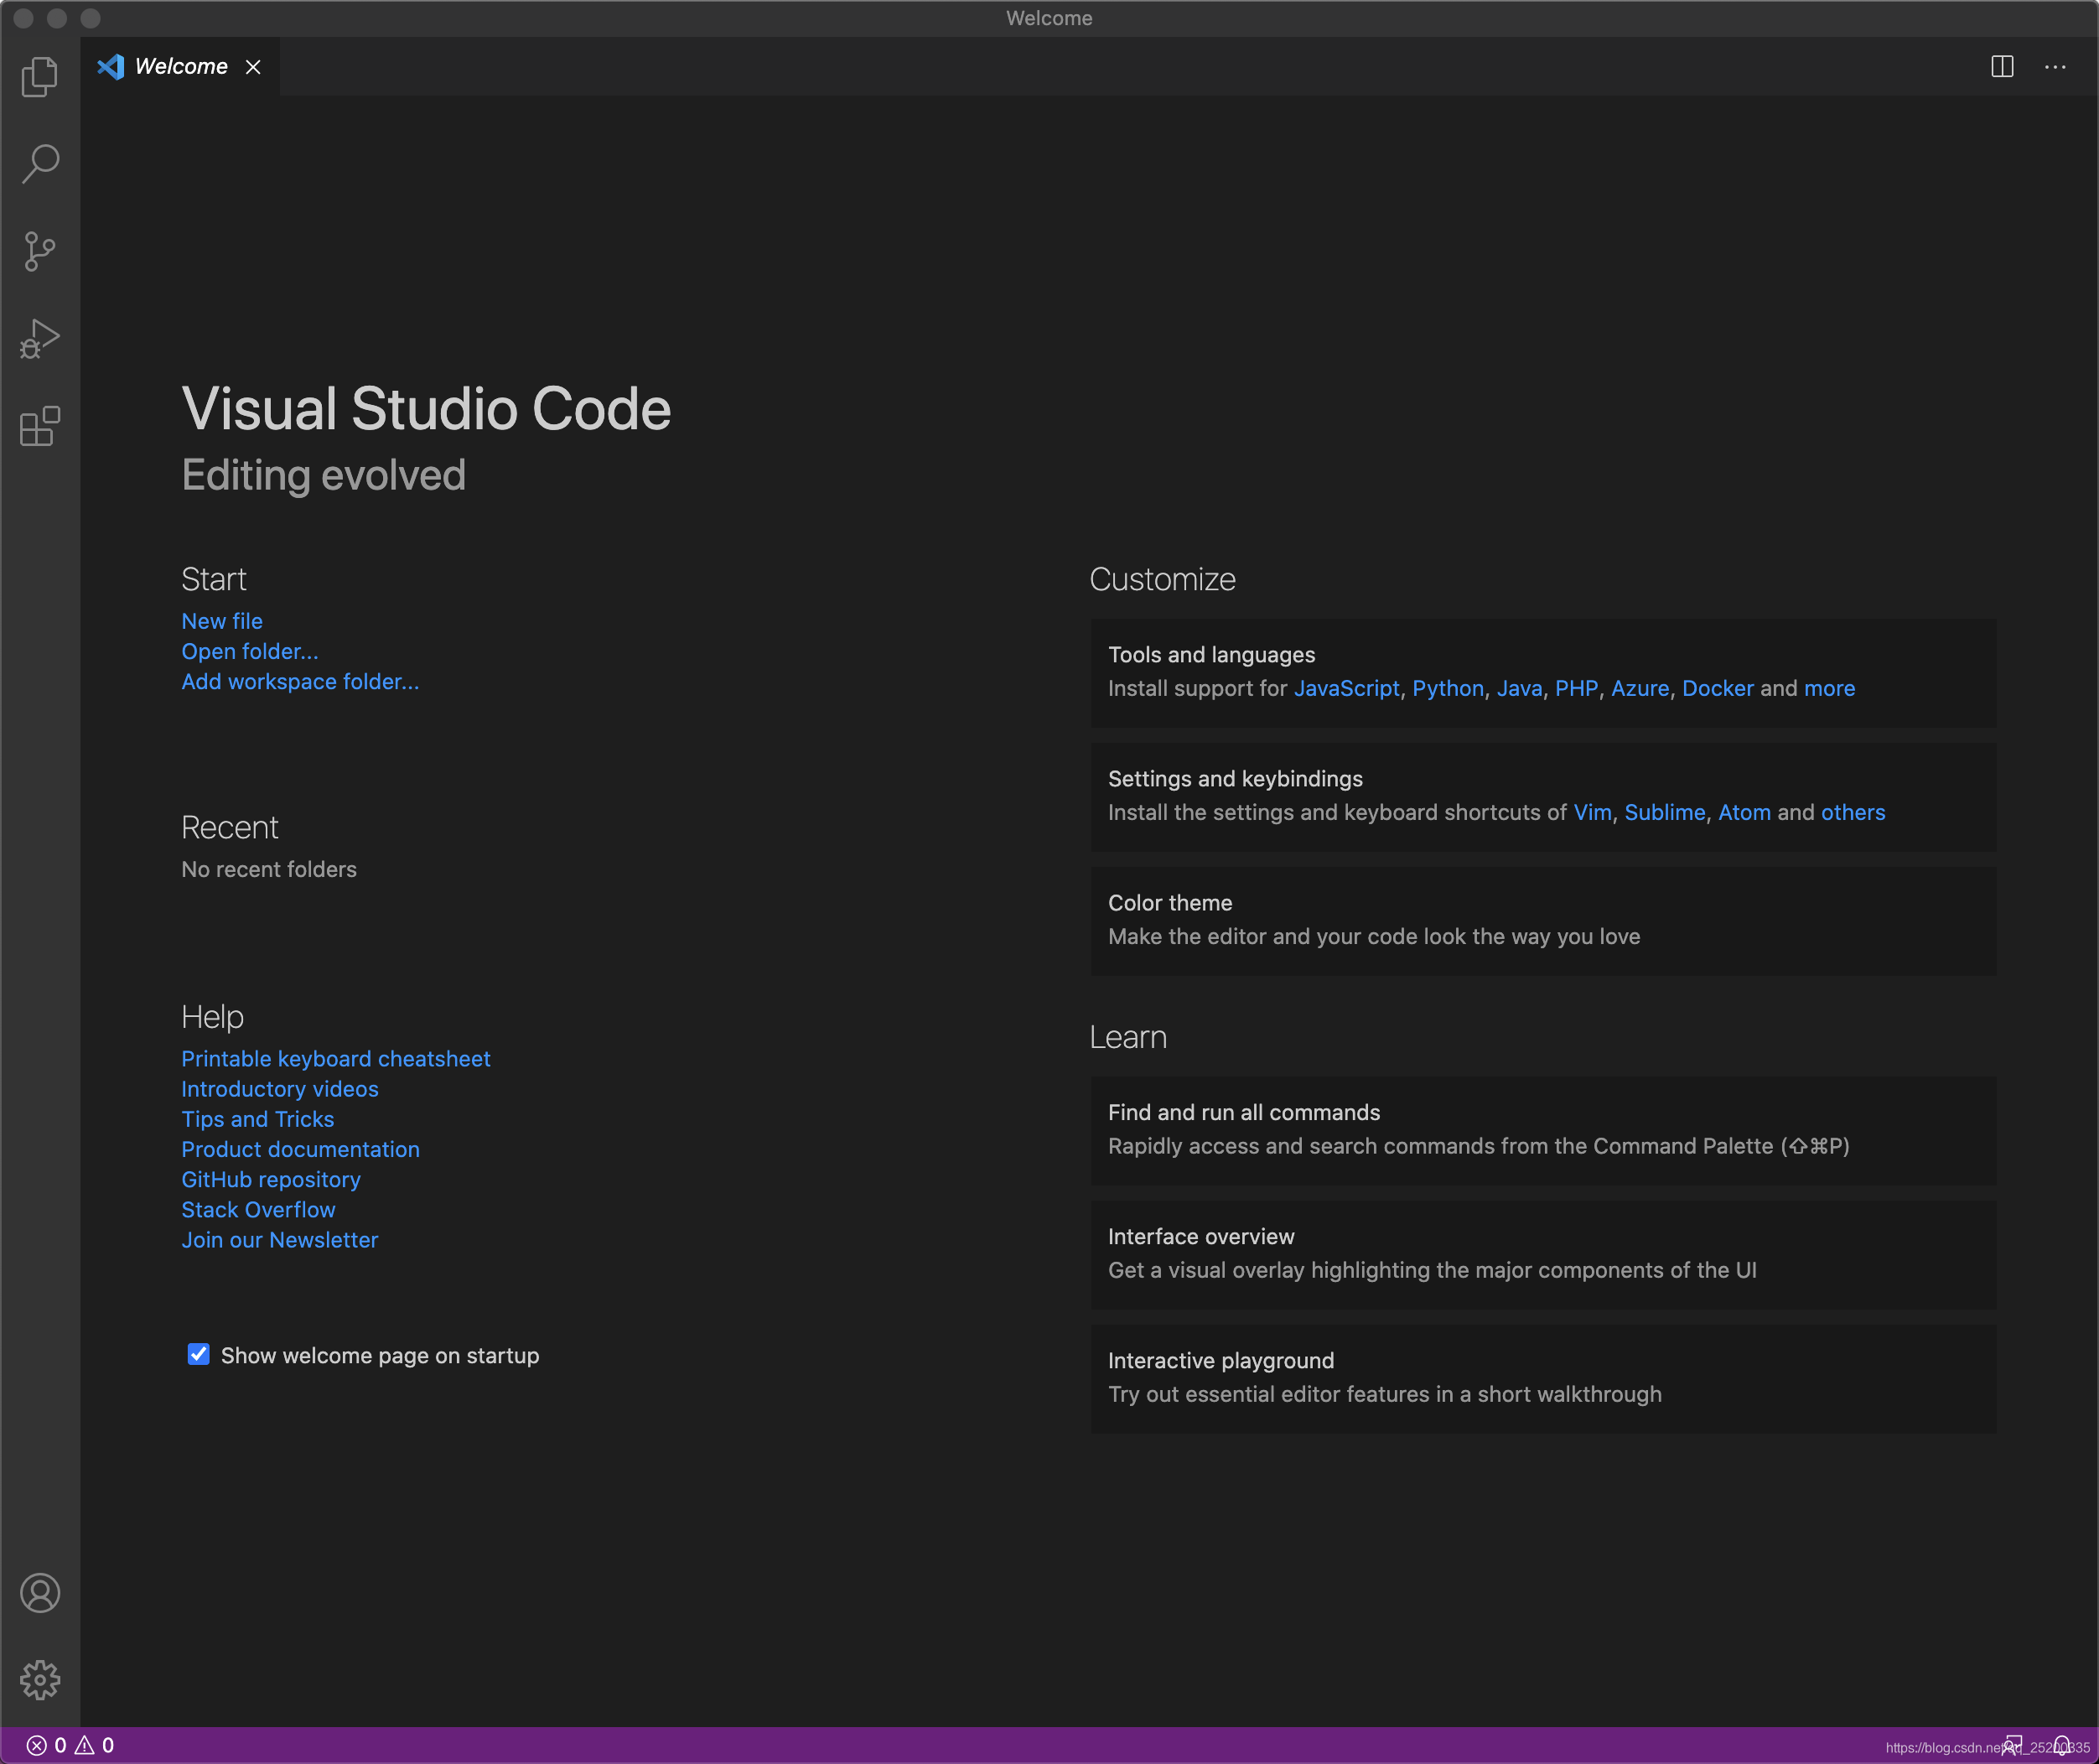Install Sublime keybindings
Screen dimensions: 2099x1764
pos(1665,812)
